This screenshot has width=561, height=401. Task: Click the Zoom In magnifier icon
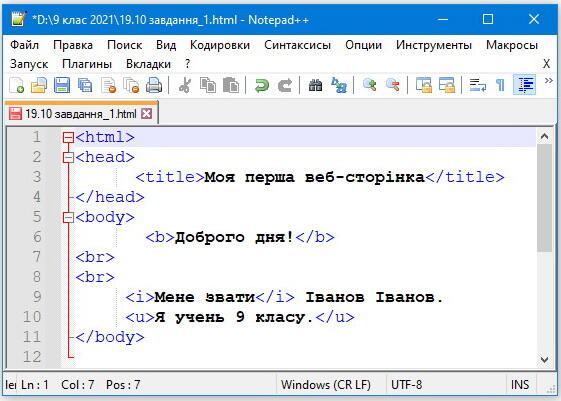pos(369,85)
